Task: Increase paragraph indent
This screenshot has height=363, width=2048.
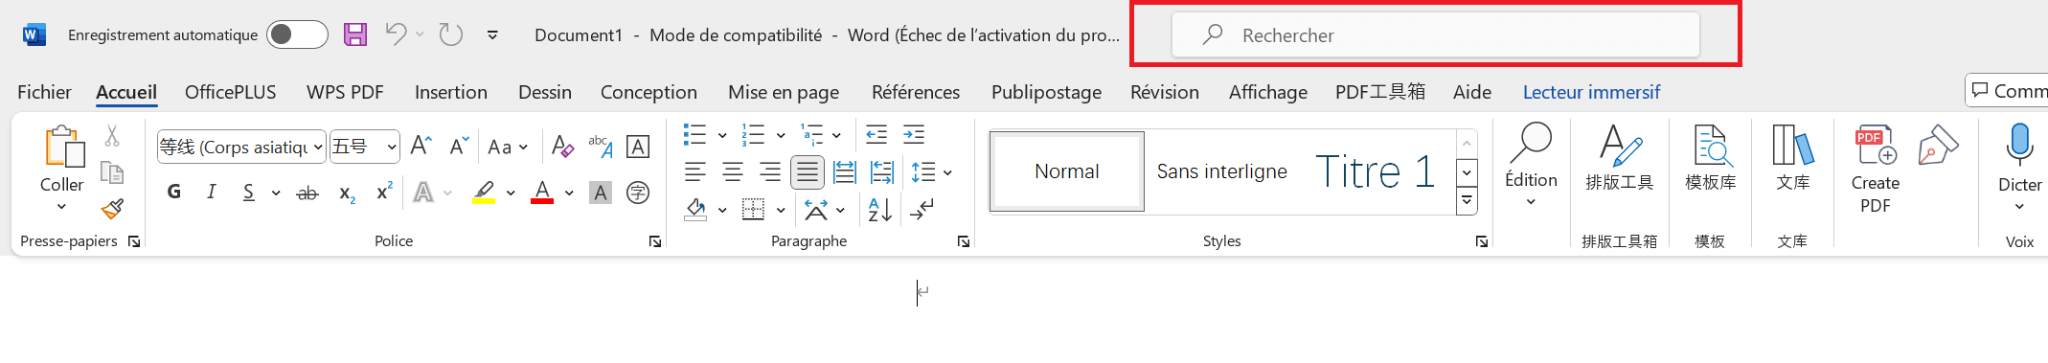Action: click(914, 134)
